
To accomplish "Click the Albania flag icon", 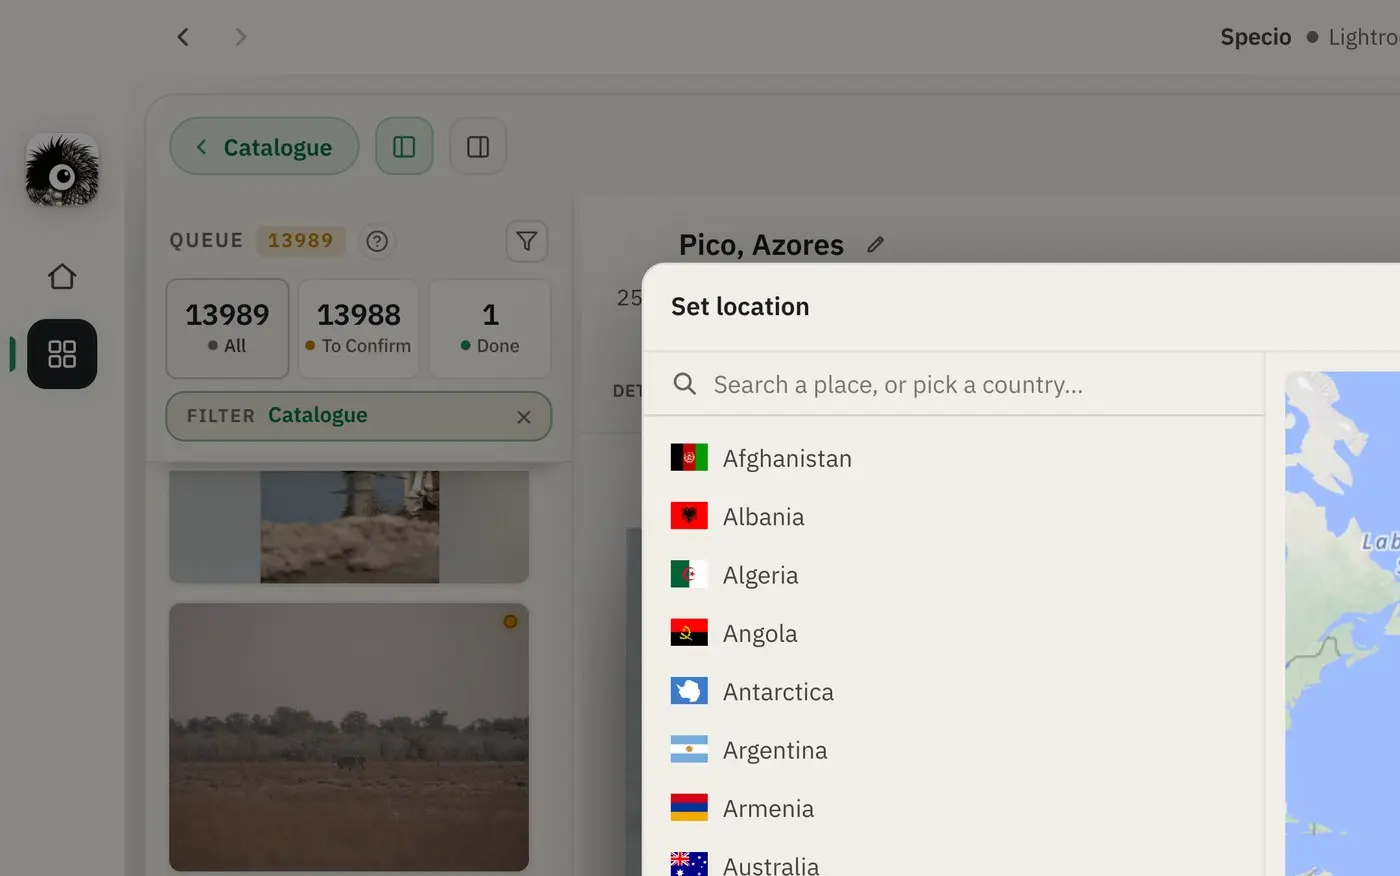I will click(x=689, y=515).
